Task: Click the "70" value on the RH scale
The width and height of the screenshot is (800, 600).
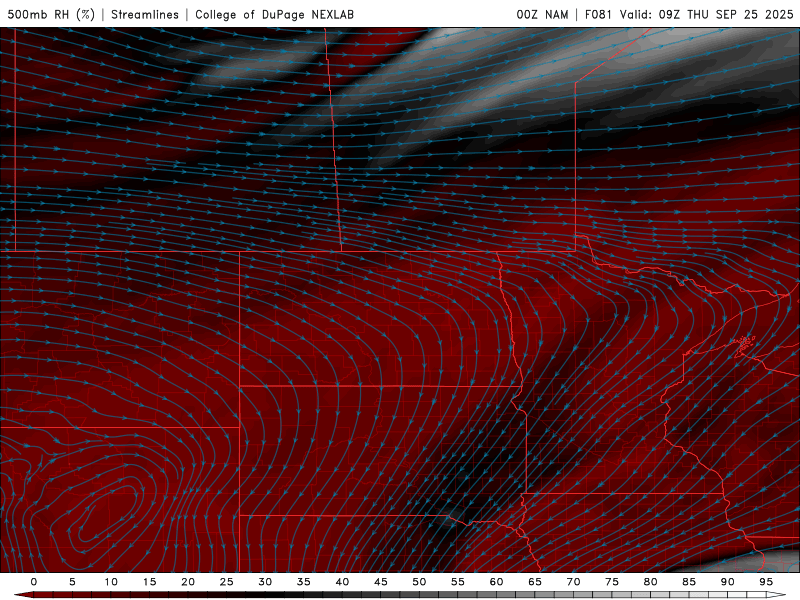Action: 573,582
